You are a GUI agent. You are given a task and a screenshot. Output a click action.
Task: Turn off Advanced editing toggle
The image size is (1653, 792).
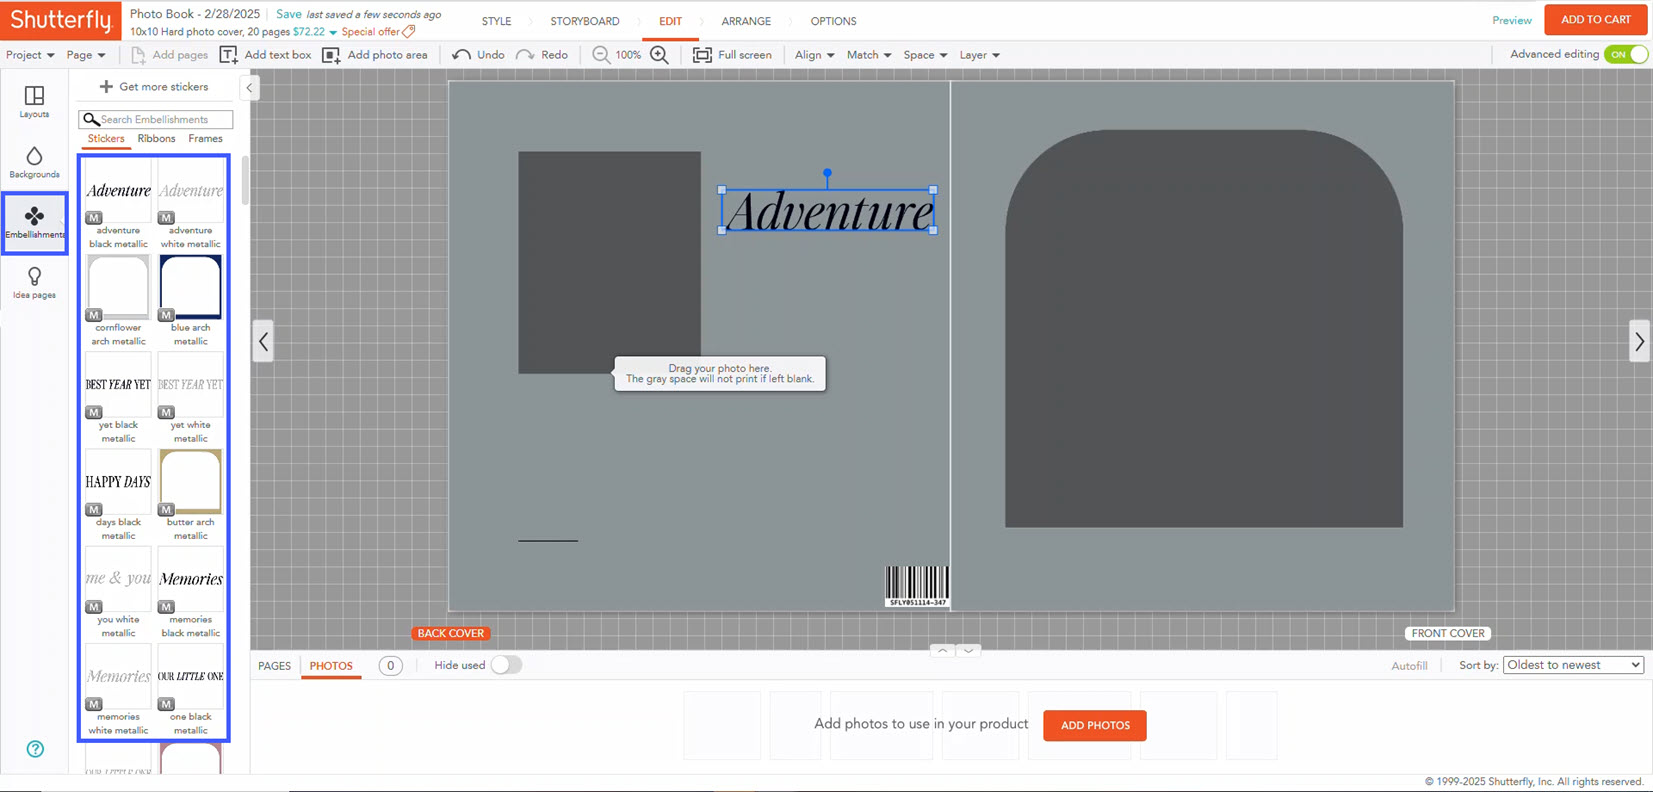[x=1625, y=55]
